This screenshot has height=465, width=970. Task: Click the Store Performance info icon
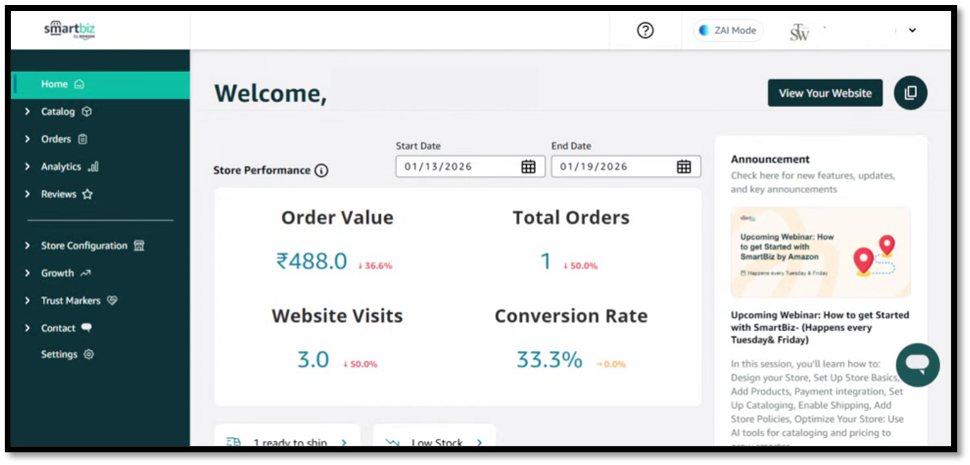tap(321, 171)
